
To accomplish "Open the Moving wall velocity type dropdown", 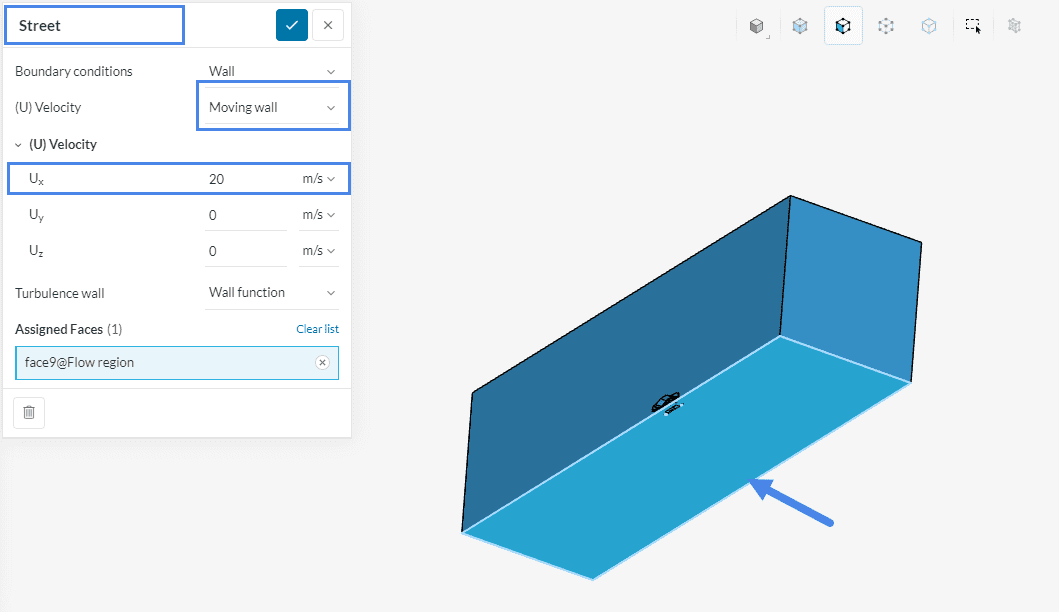I will 272,107.
